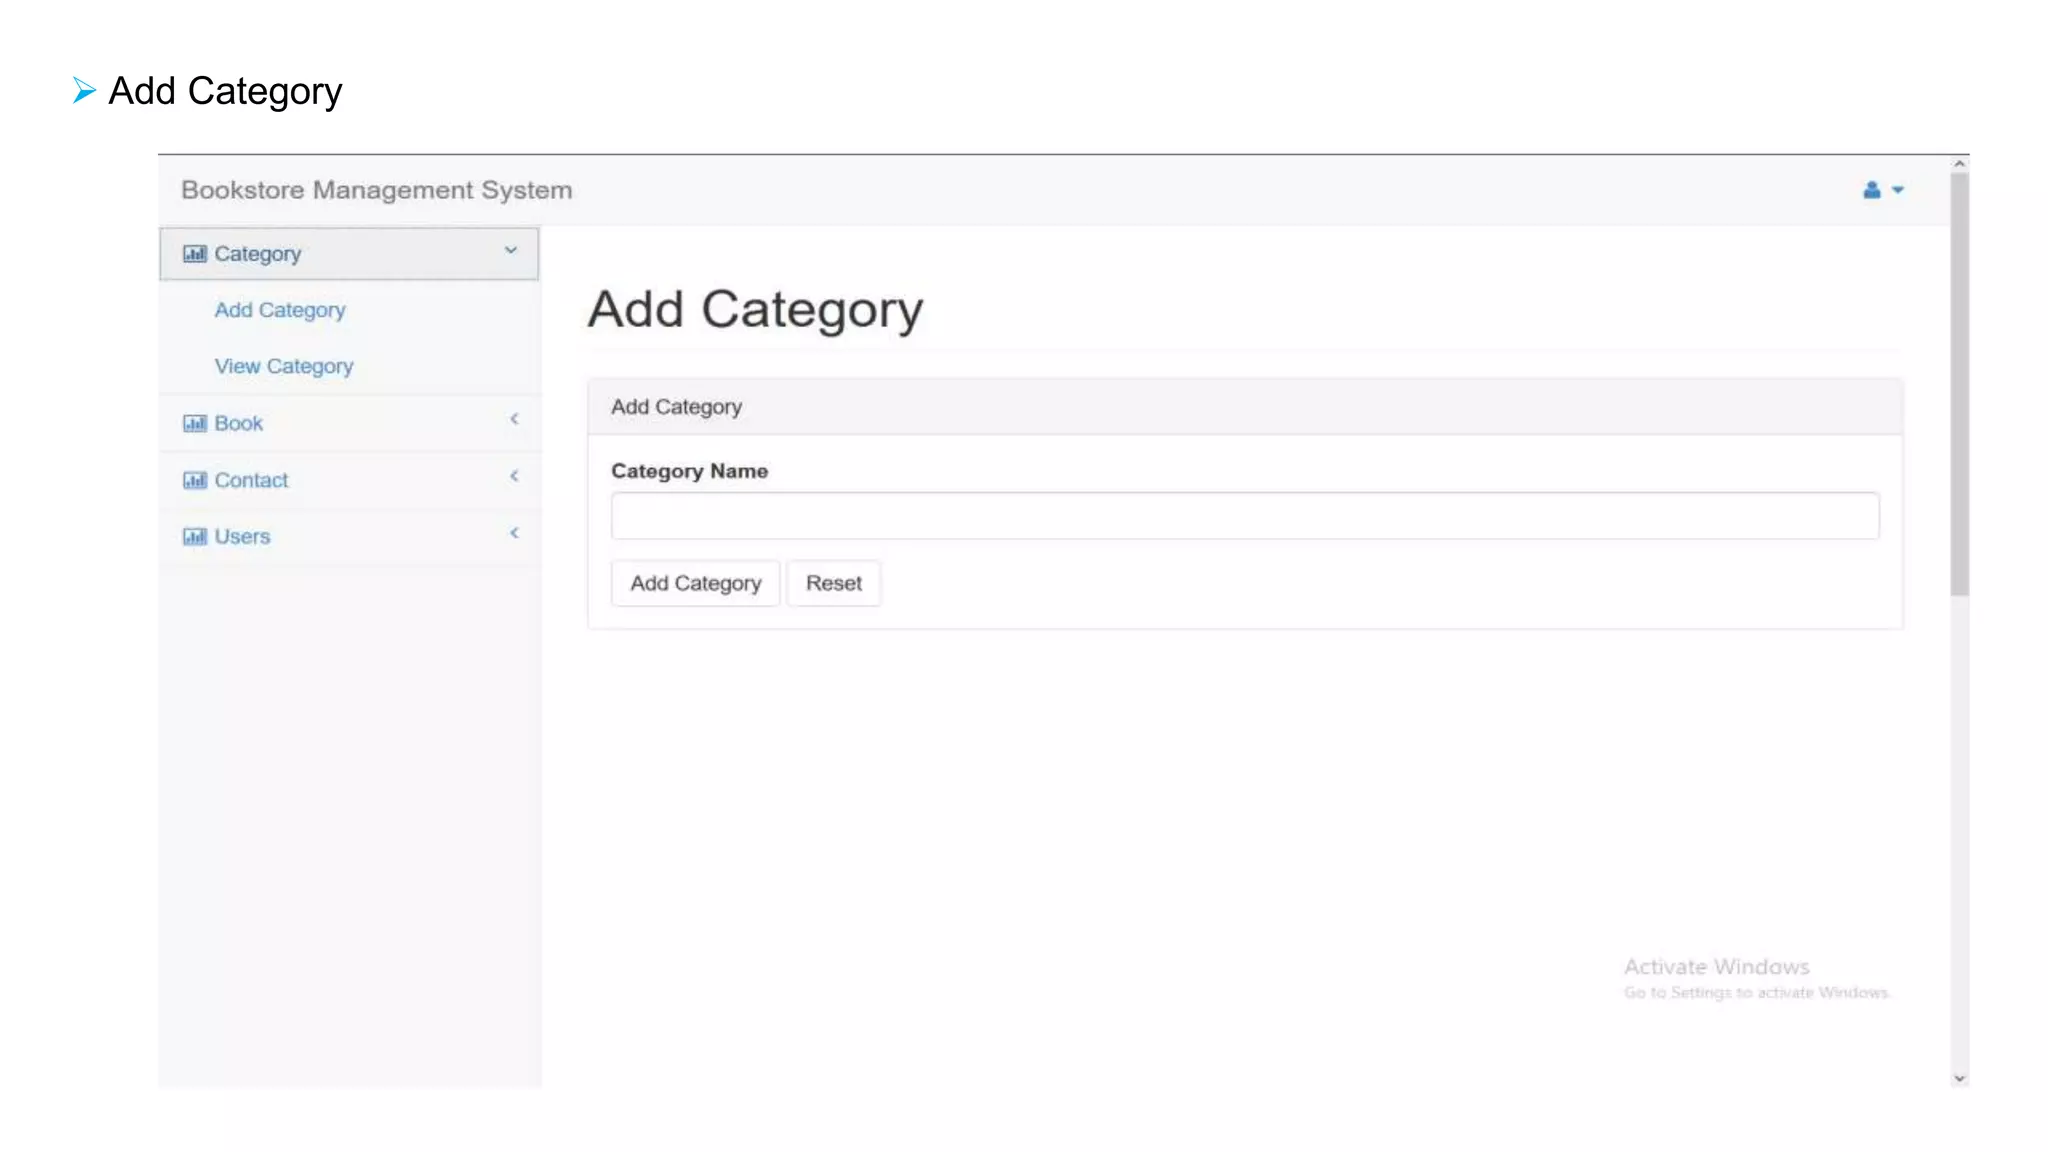The height and width of the screenshot is (1152, 2048).
Task: Click the chart icon beside Contact
Action: [x=194, y=481]
